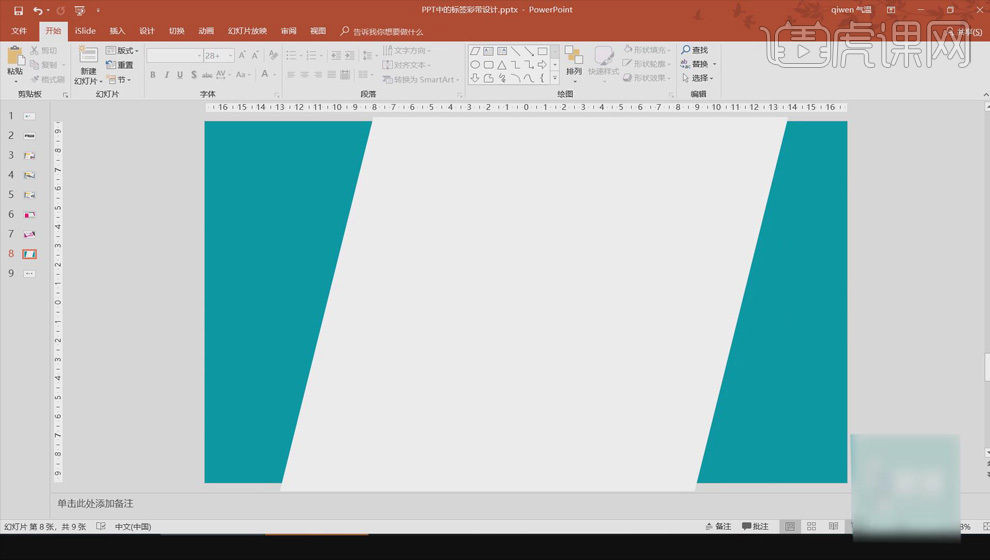Screen dimensions: 990x560
Task: Click the New Slide (新建幻灯片) icon
Action: click(88, 58)
